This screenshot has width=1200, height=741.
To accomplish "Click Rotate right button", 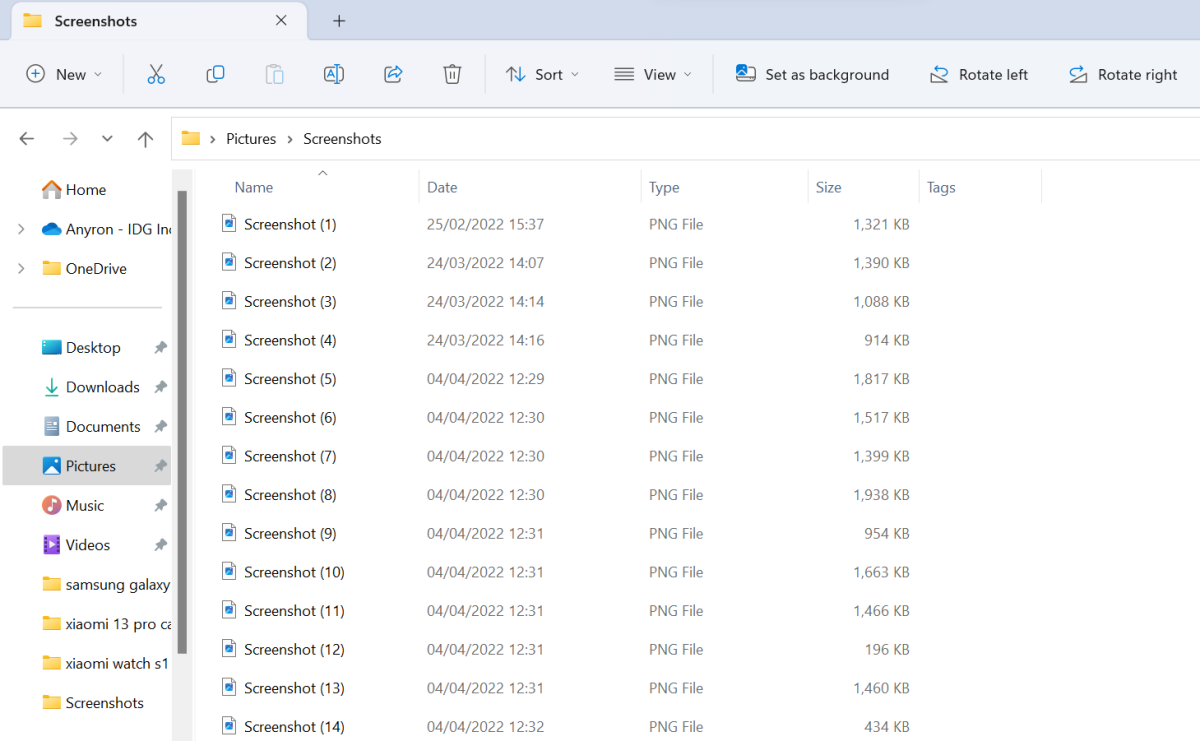I will [1123, 75].
